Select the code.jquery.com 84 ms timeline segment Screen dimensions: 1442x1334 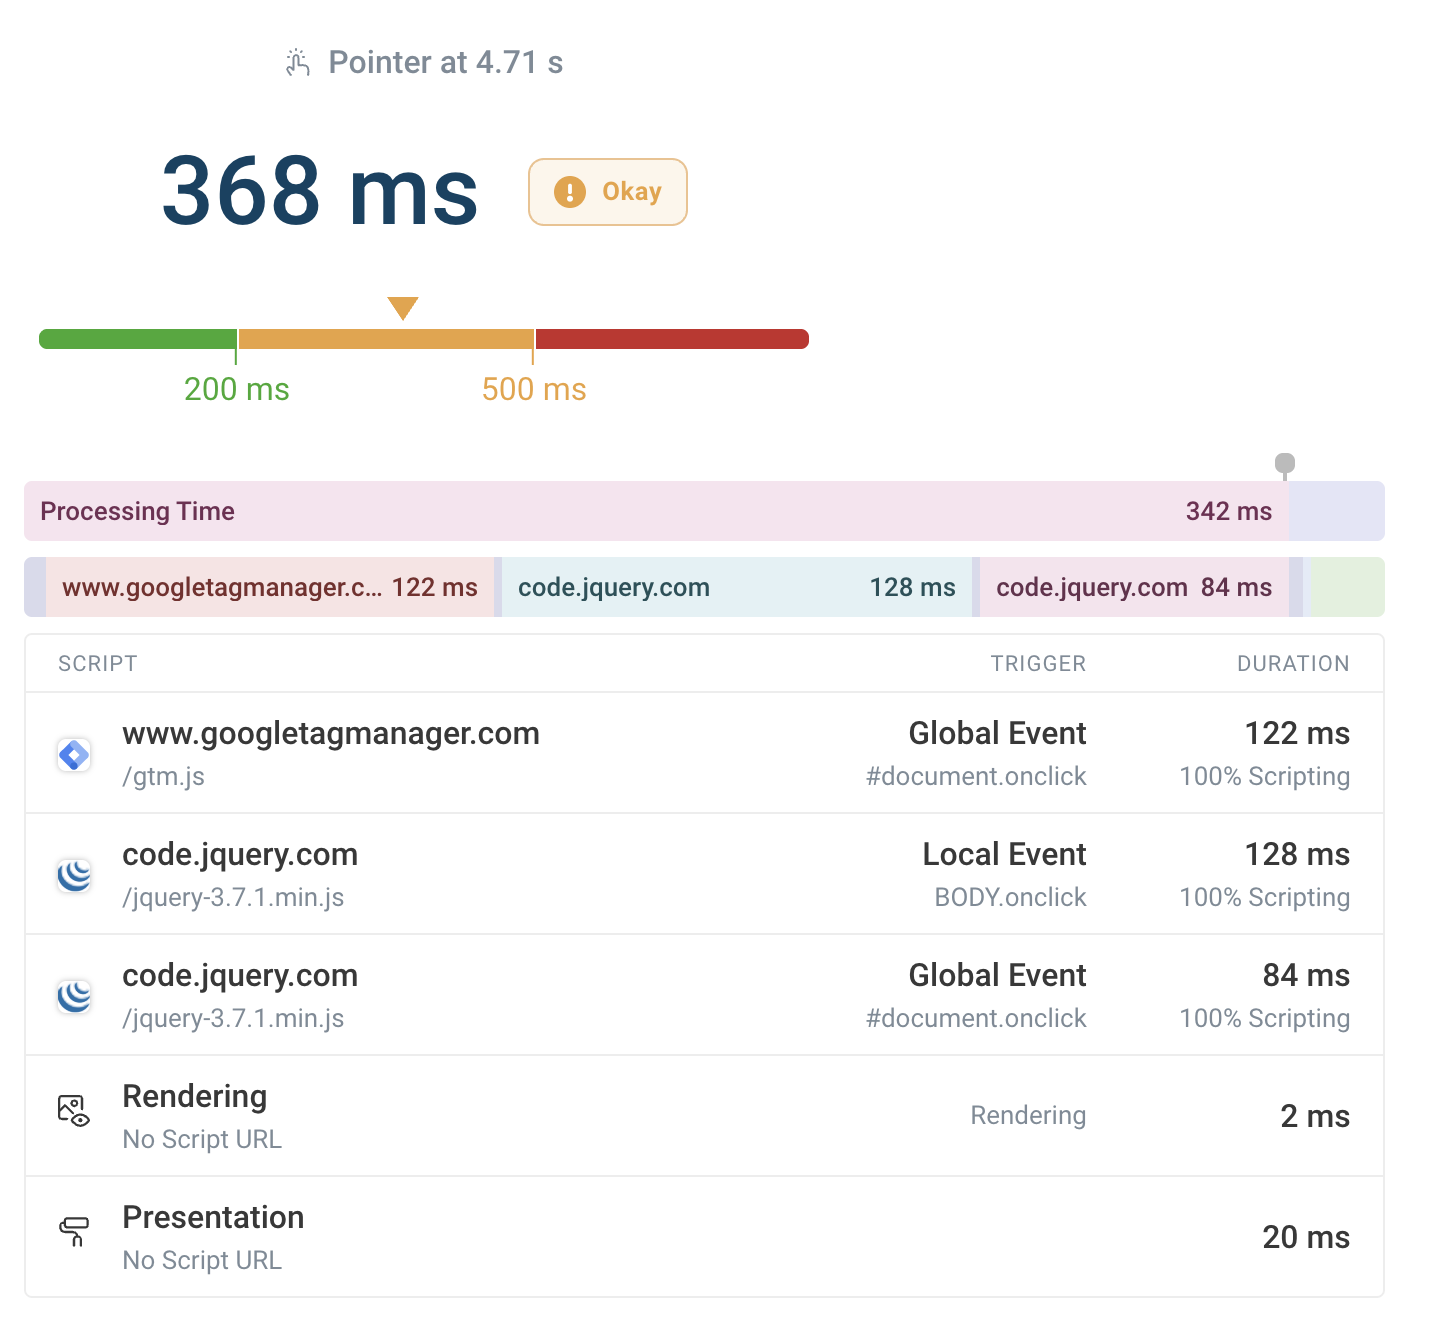click(1134, 587)
